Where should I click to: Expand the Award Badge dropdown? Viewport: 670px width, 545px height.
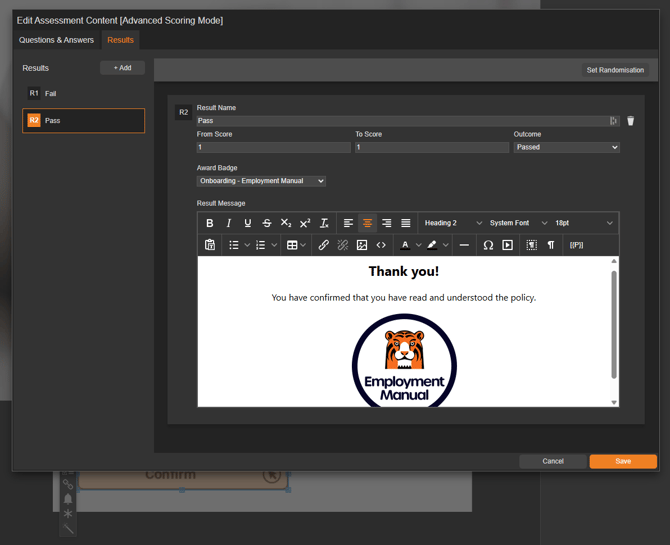click(261, 181)
